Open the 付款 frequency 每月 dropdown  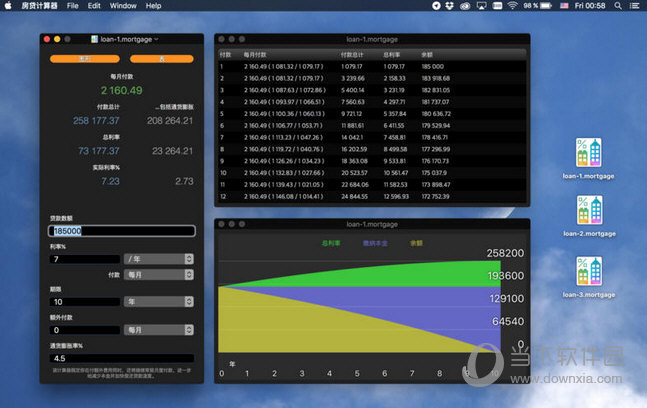[159, 275]
